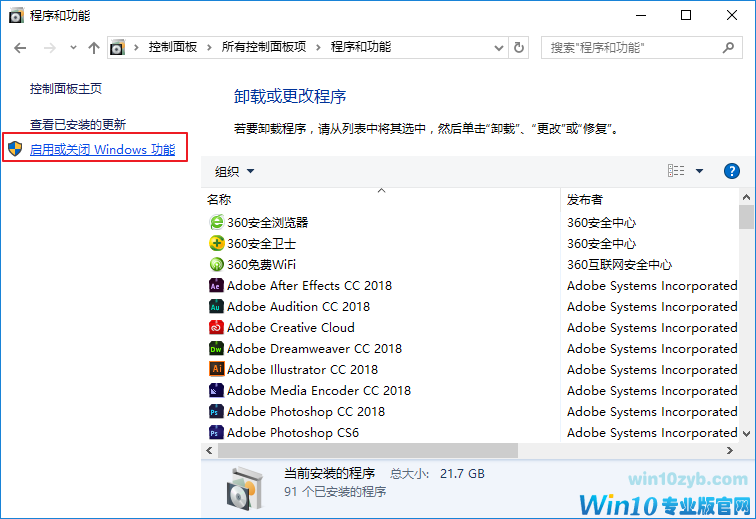The image size is (756, 519).
Task: Select the 360免费WiFi icon
Action: (x=216, y=264)
